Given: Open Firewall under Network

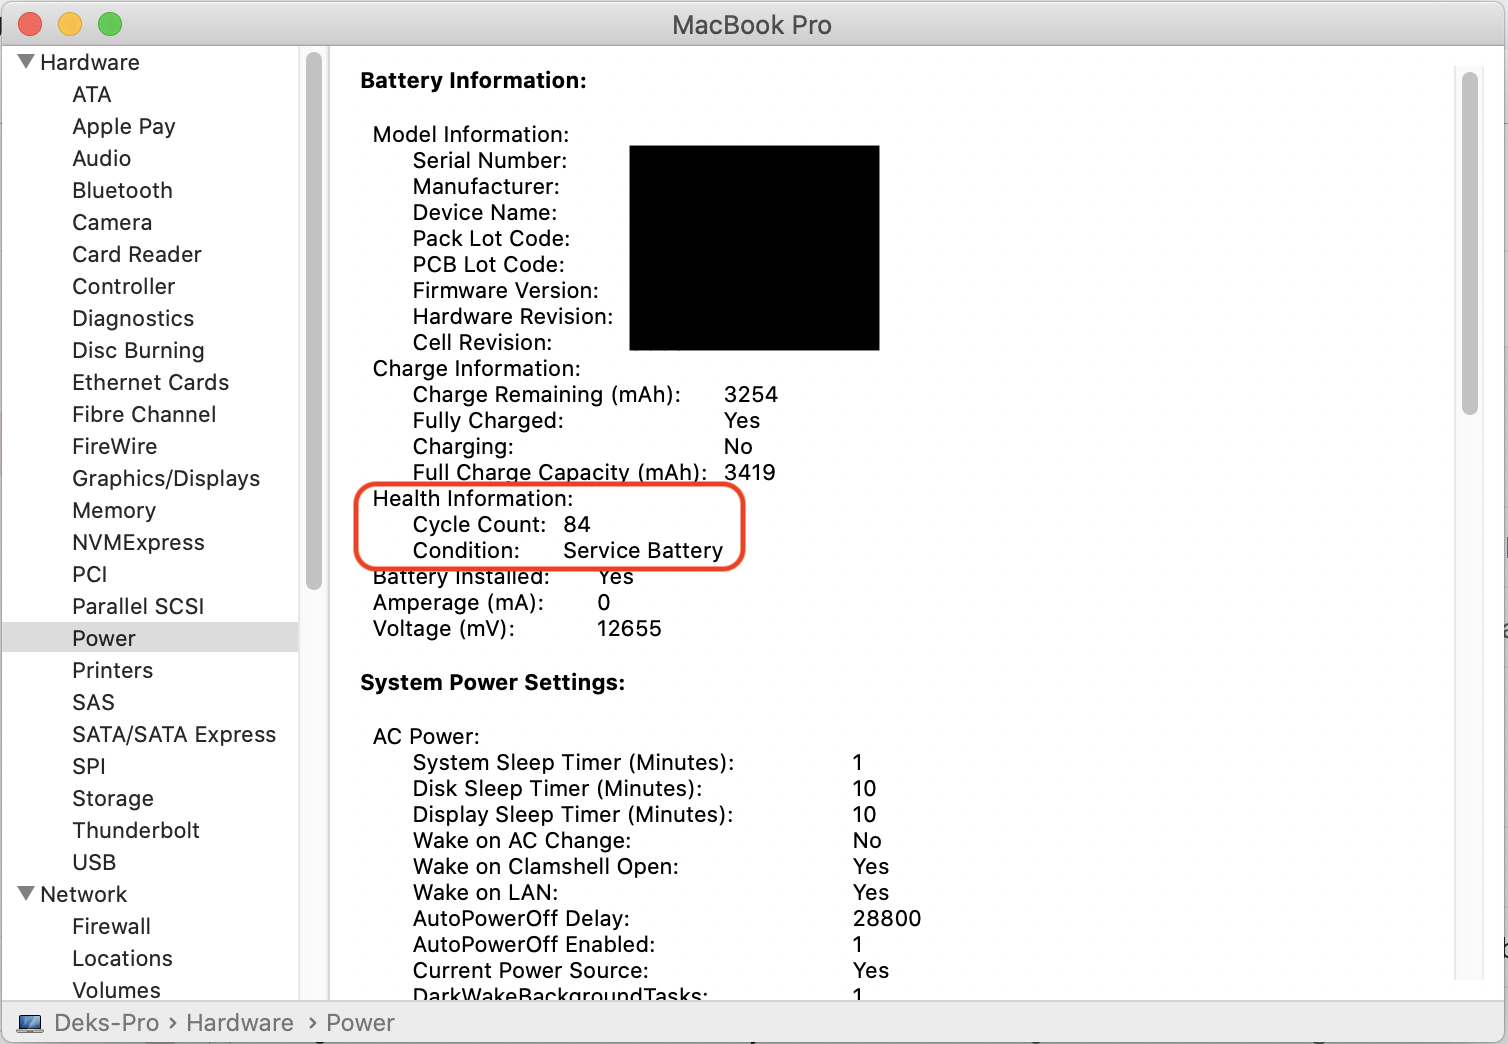Looking at the screenshot, I should (112, 926).
